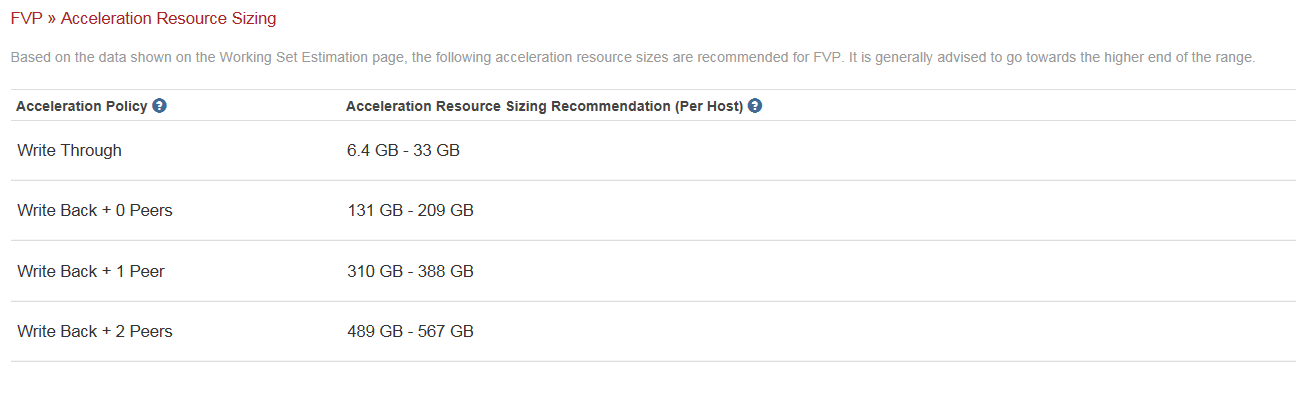
Task: Click the help icon beside Acceleration Policy
Action: click(x=159, y=106)
